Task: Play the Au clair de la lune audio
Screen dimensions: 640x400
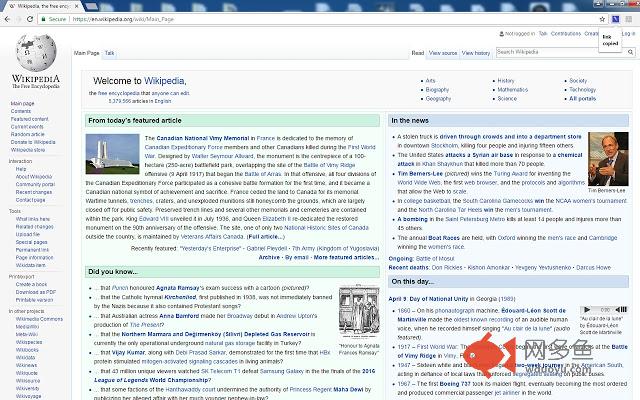Action: click(587, 310)
